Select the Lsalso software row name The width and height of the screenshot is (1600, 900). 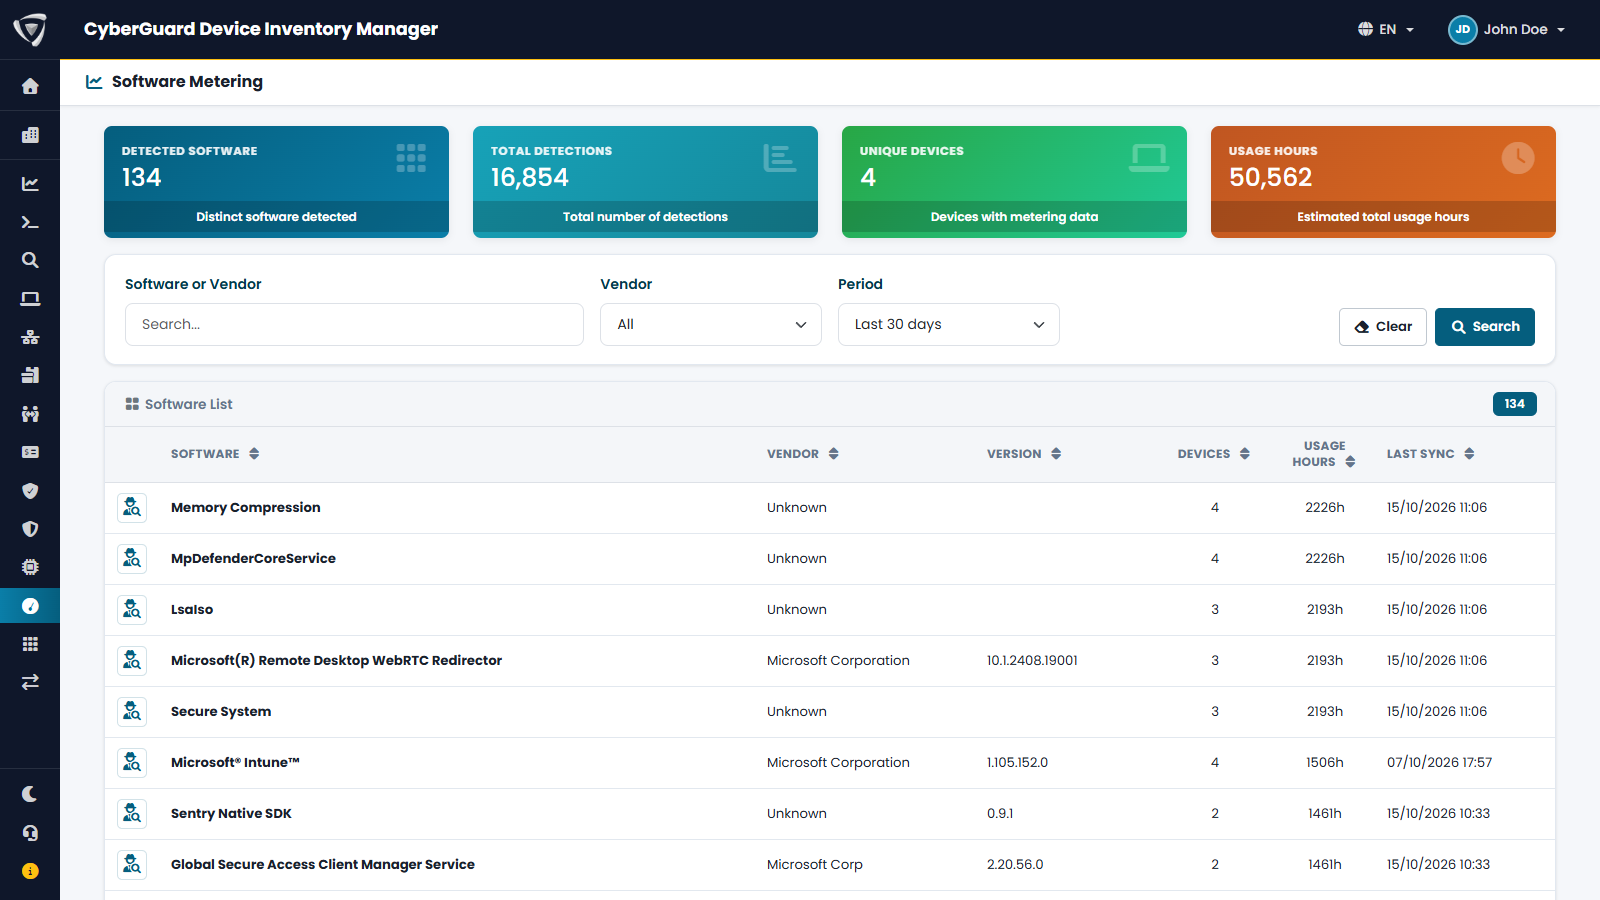(x=192, y=610)
